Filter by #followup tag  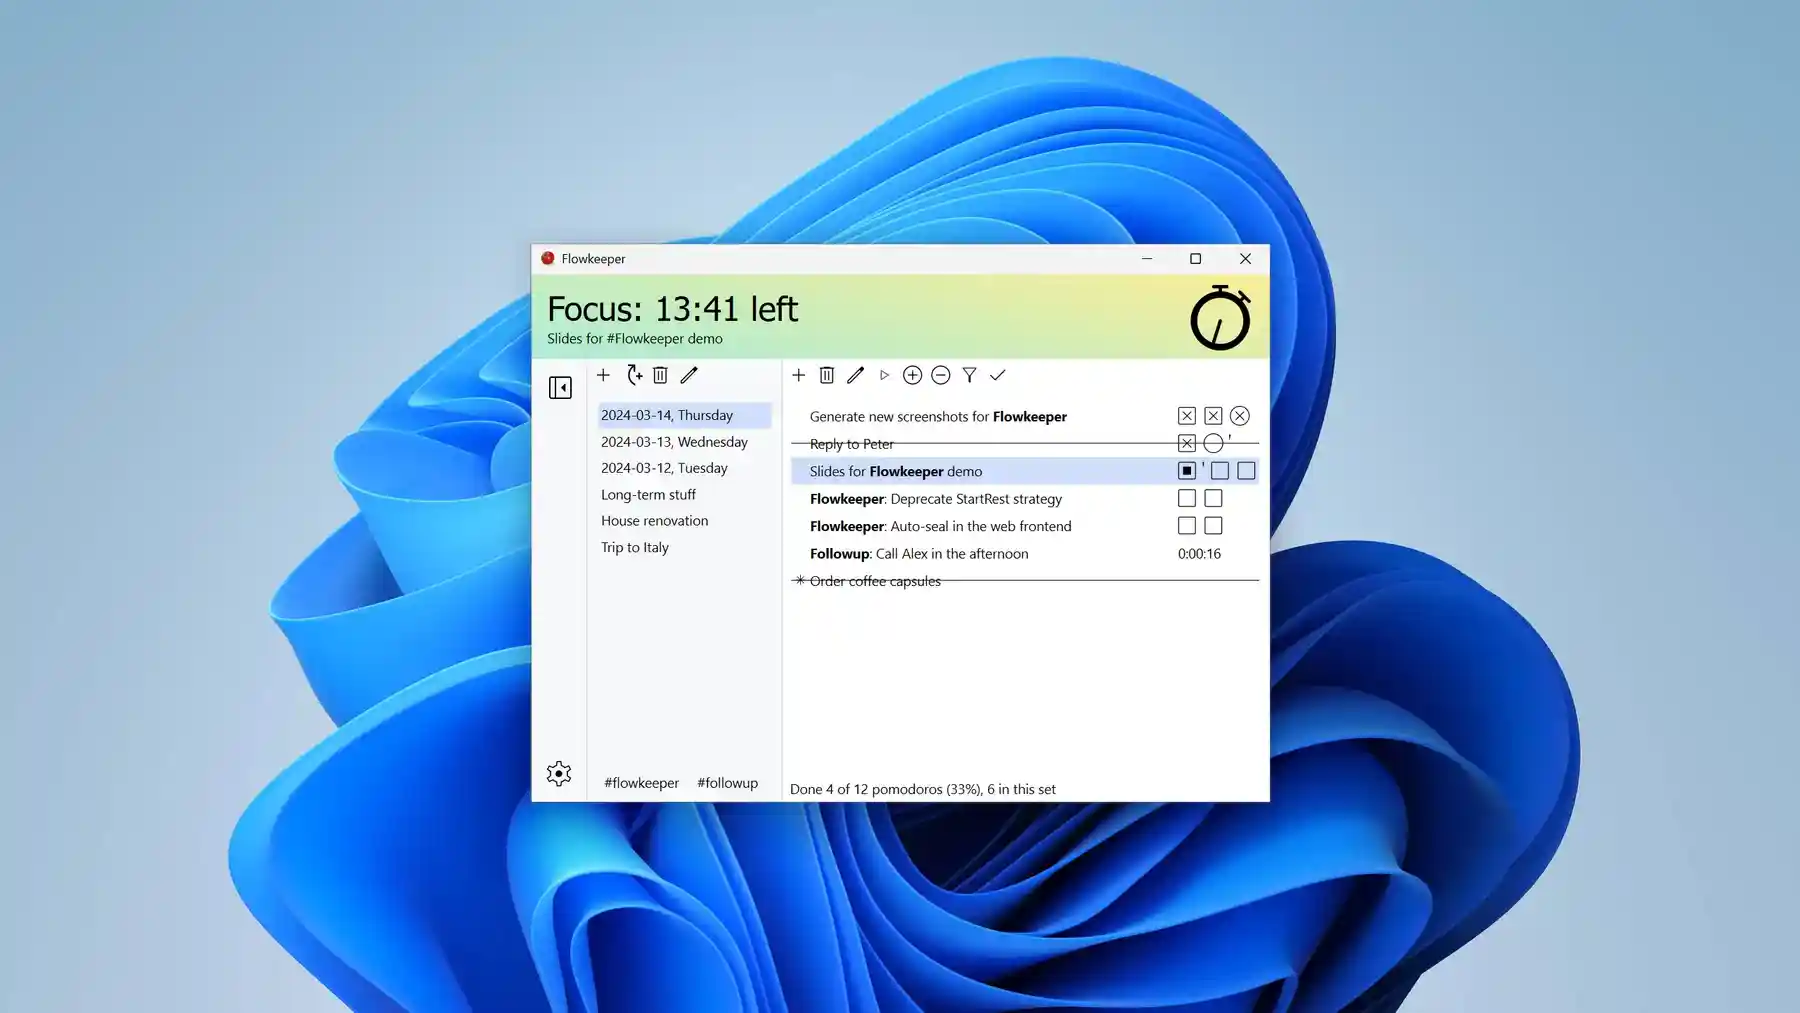pos(727,783)
